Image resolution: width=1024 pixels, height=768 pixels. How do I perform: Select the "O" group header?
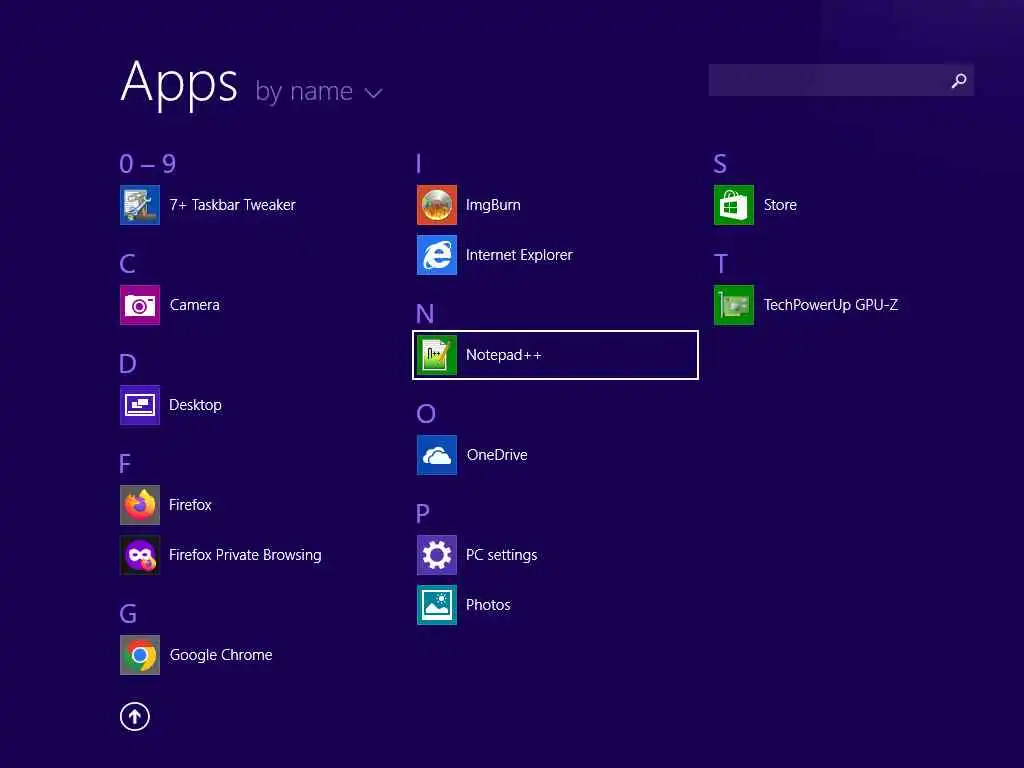(426, 413)
